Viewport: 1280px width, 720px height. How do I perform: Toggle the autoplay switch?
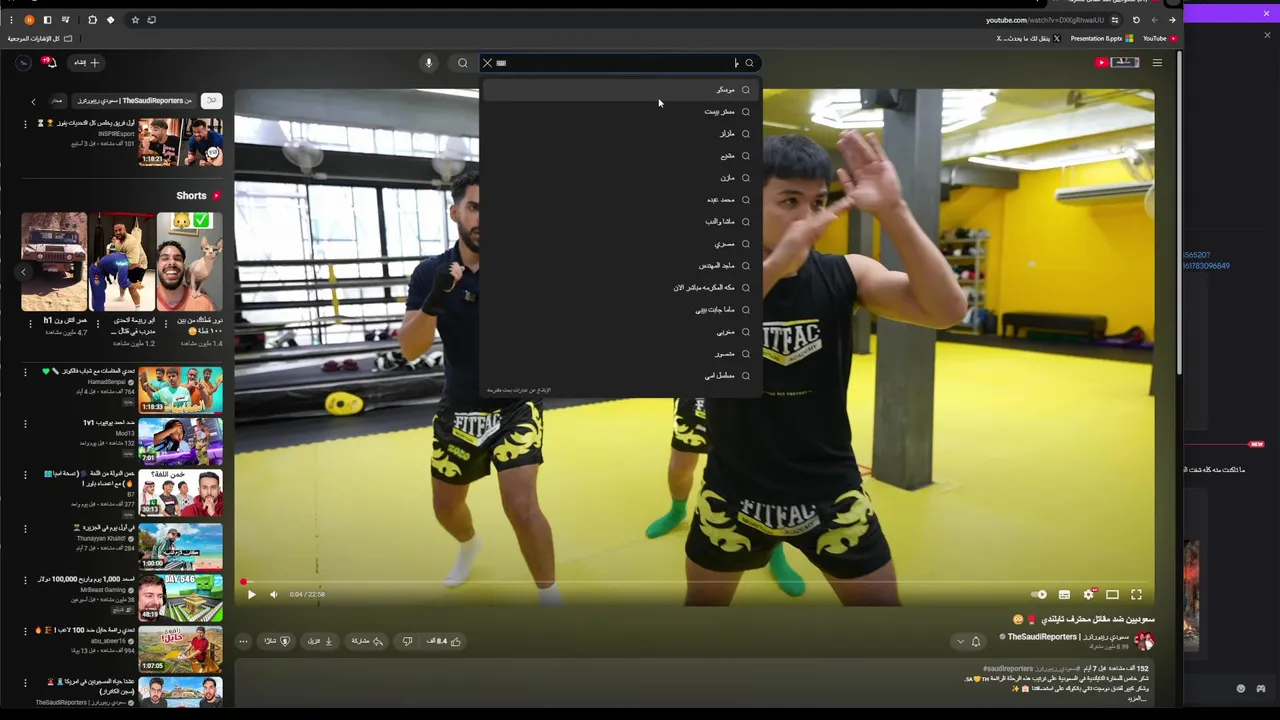pos(1039,594)
